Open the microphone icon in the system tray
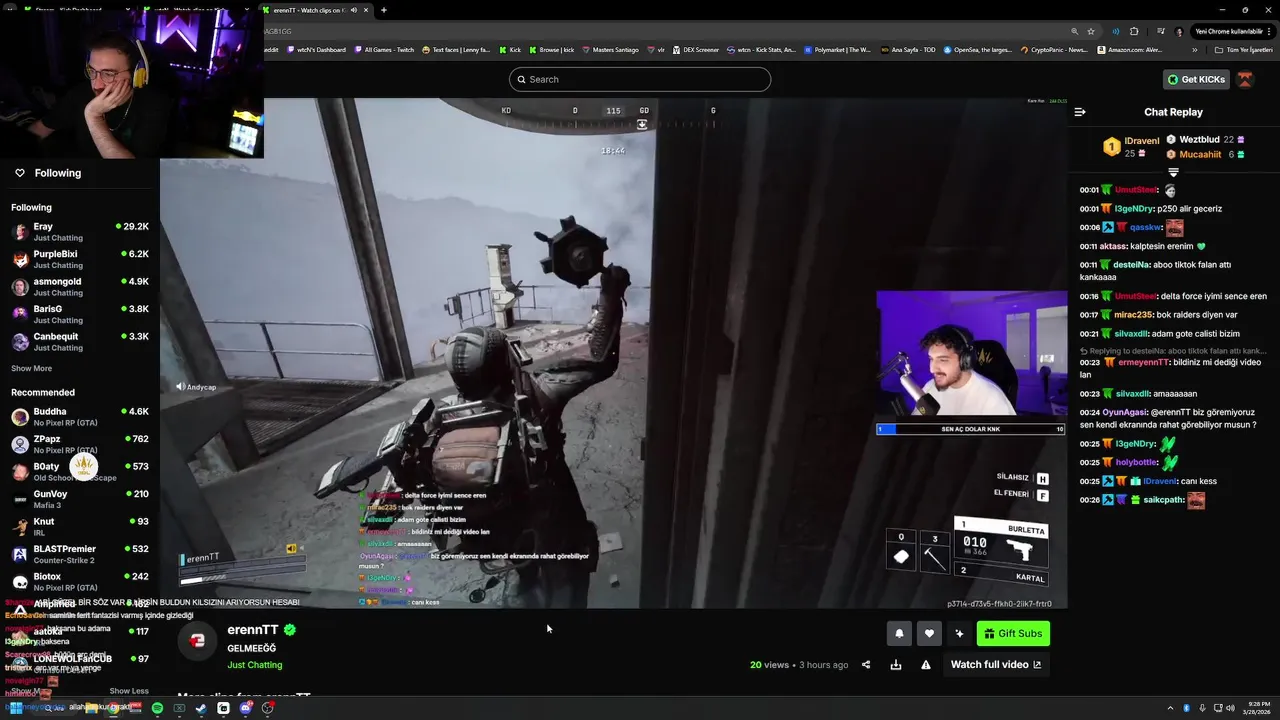Viewport: 1280px width, 720px height. tap(1202, 708)
